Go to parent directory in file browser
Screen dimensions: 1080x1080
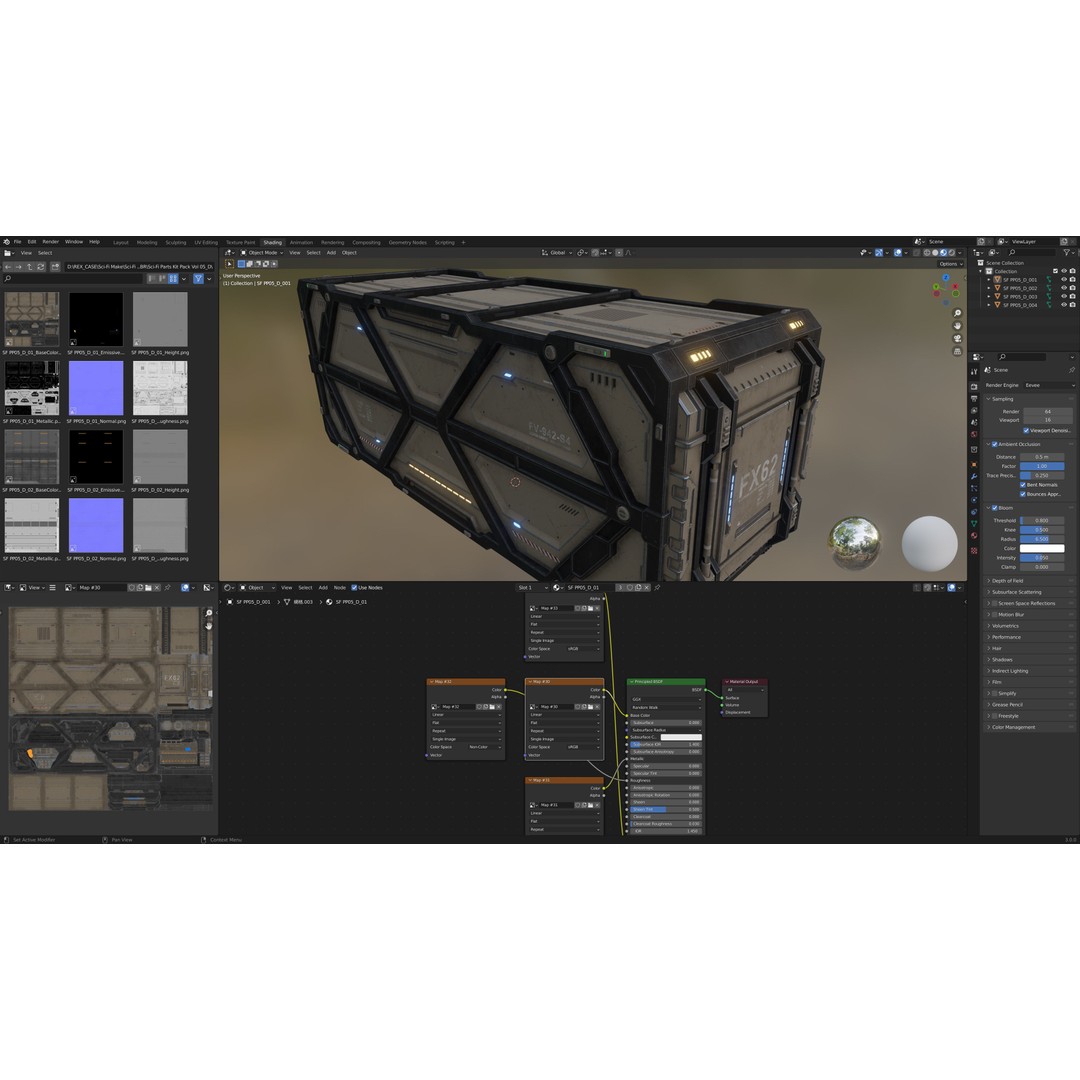coord(30,267)
